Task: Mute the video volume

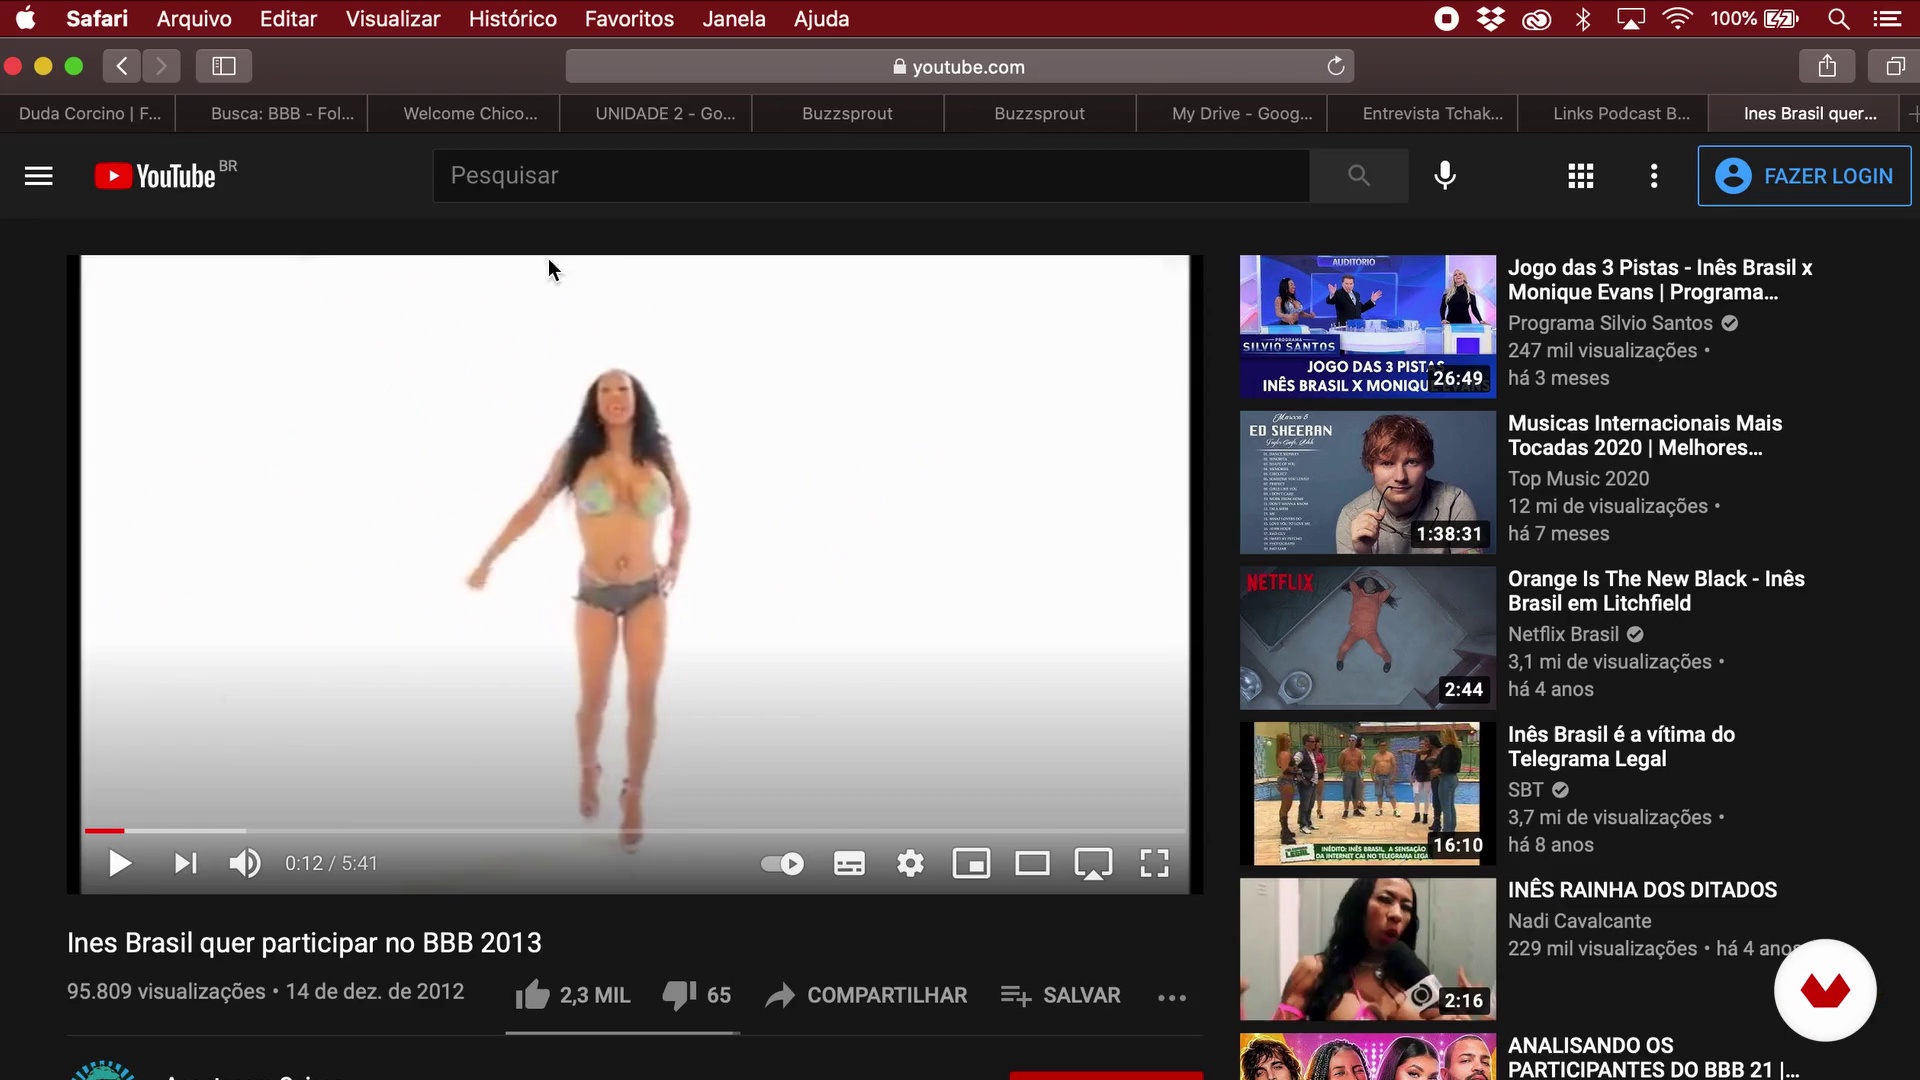Action: point(245,863)
